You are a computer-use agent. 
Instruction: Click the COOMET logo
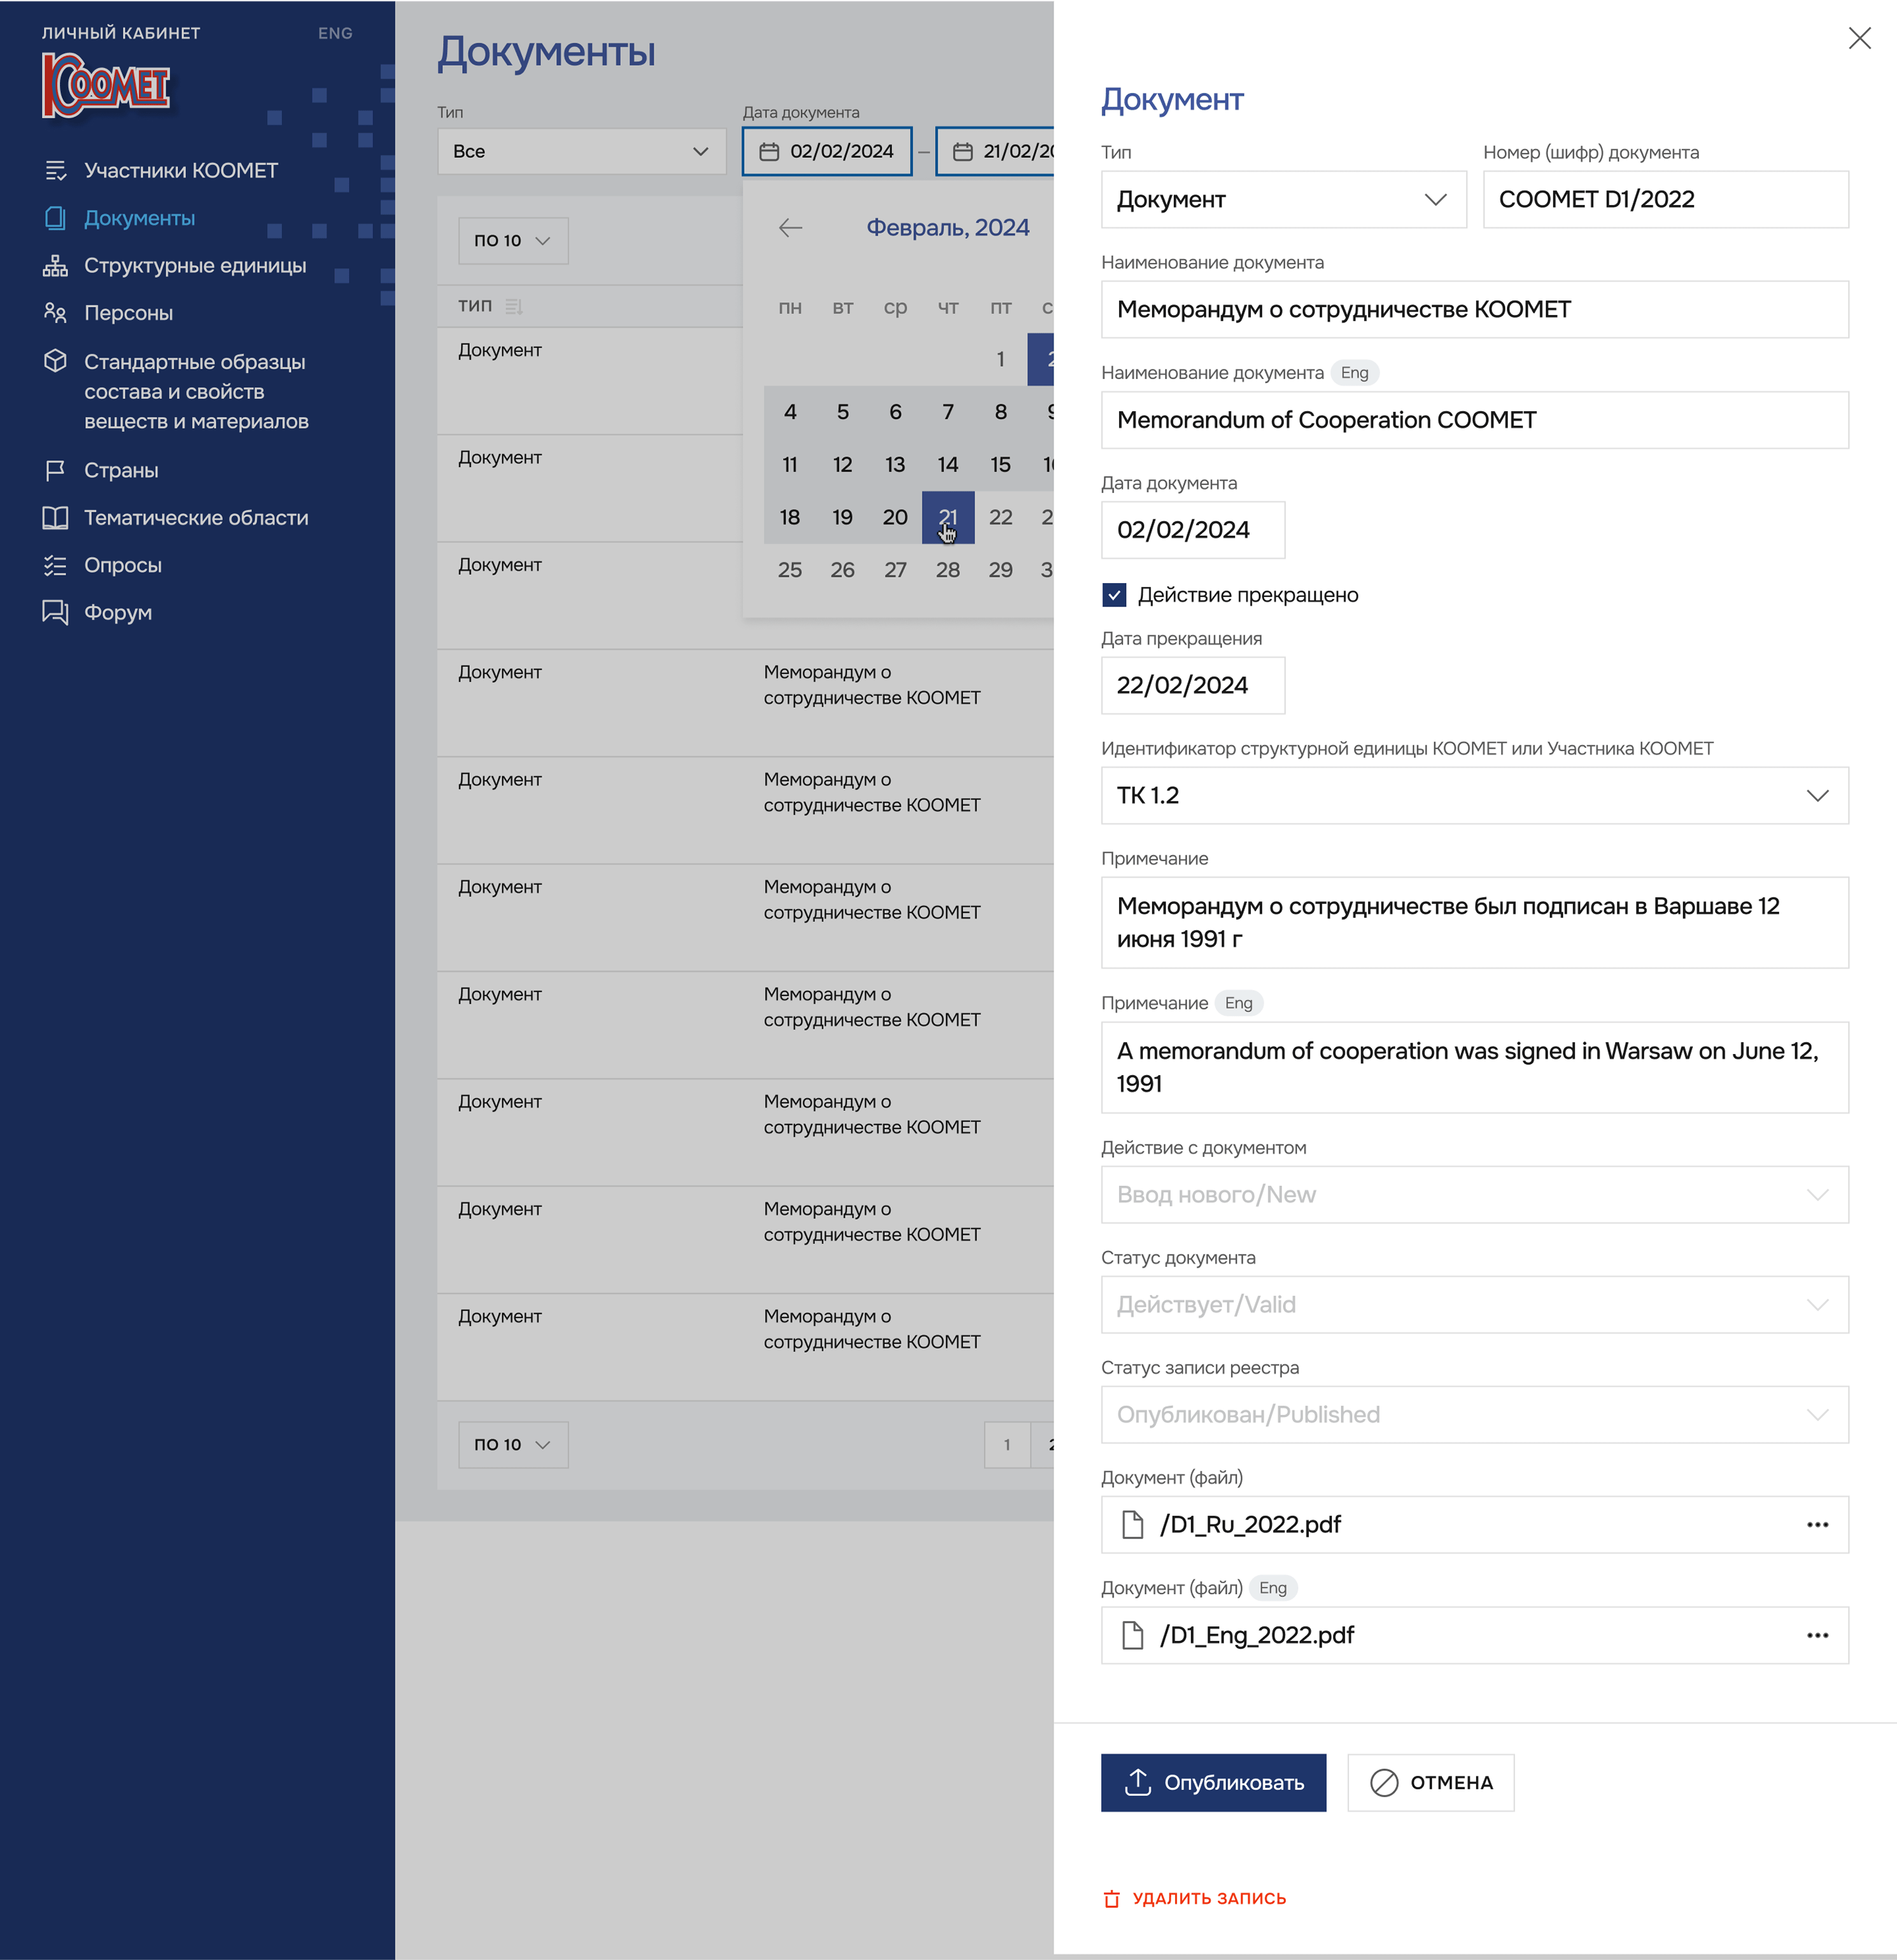point(106,85)
